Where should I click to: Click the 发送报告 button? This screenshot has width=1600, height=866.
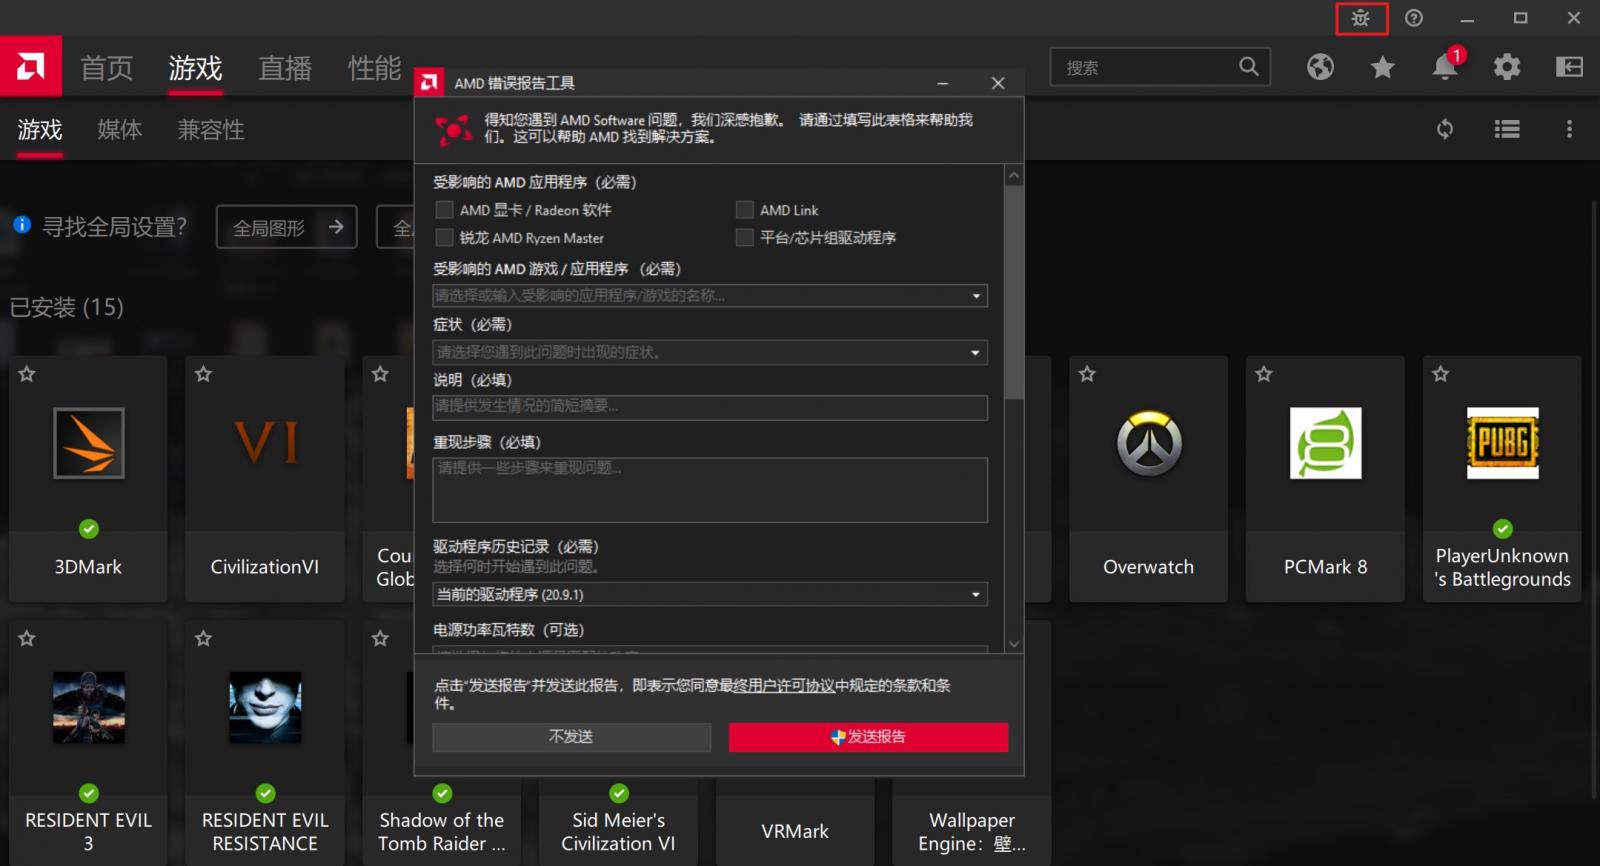point(868,737)
